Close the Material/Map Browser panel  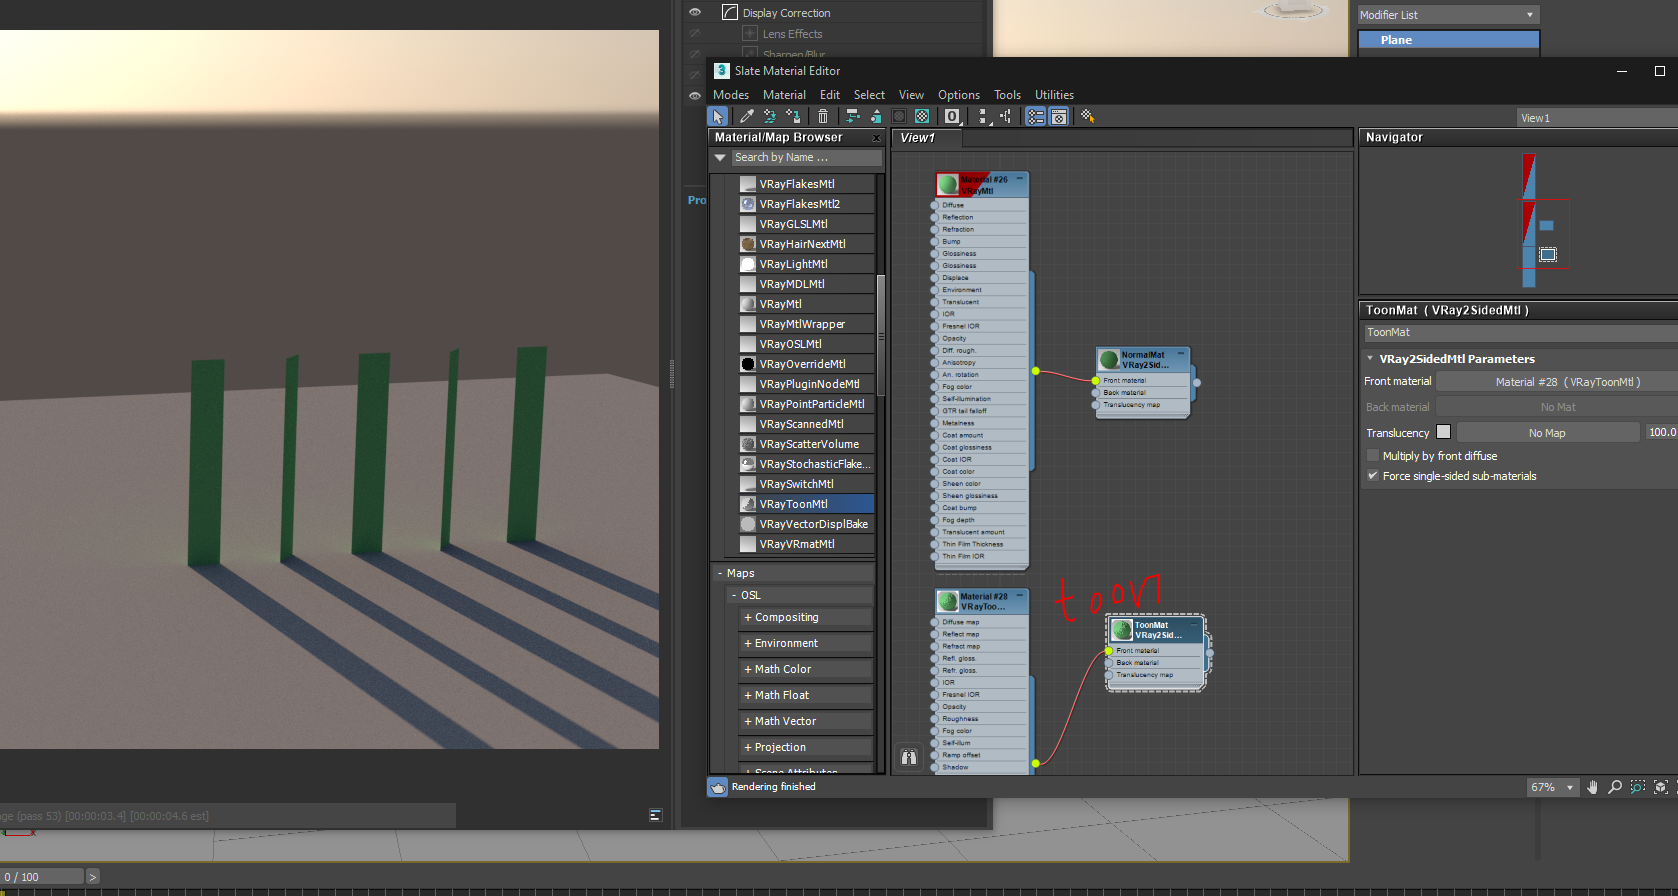[x=877, y=138]
